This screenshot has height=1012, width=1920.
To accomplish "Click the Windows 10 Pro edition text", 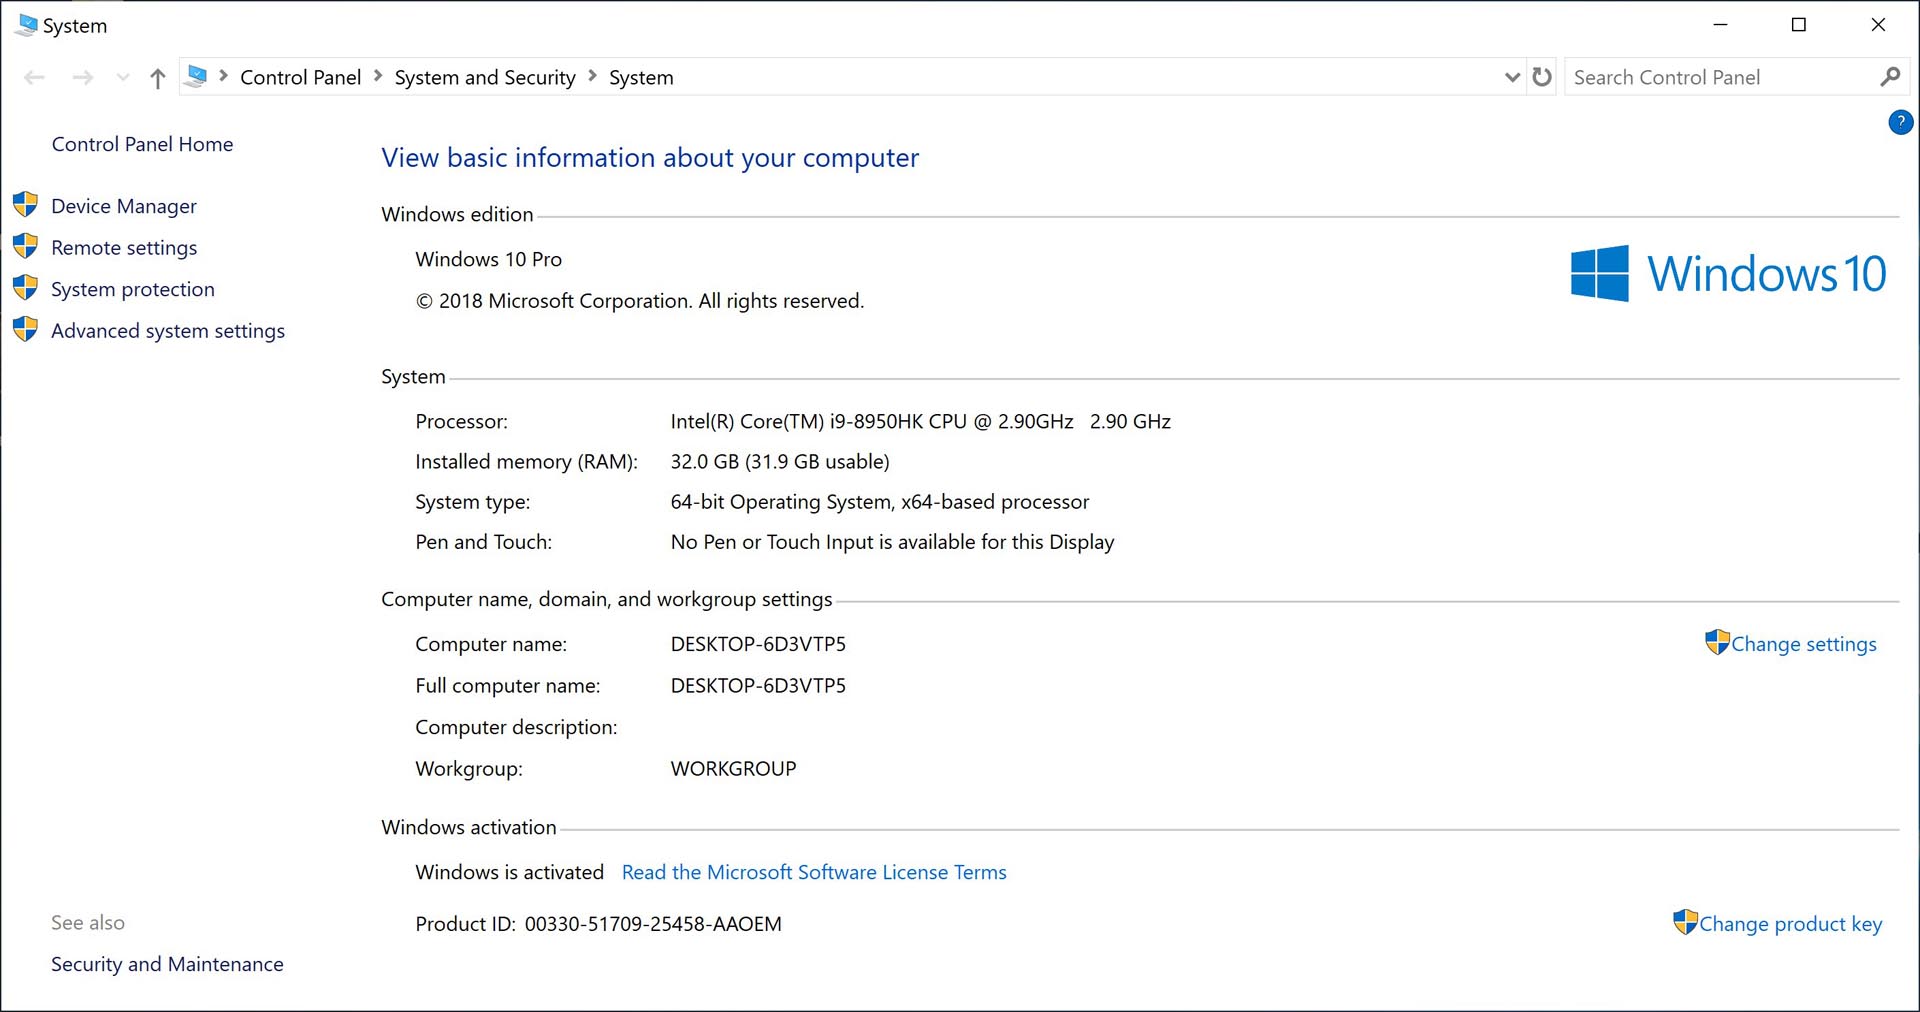I will coord(488,259).
